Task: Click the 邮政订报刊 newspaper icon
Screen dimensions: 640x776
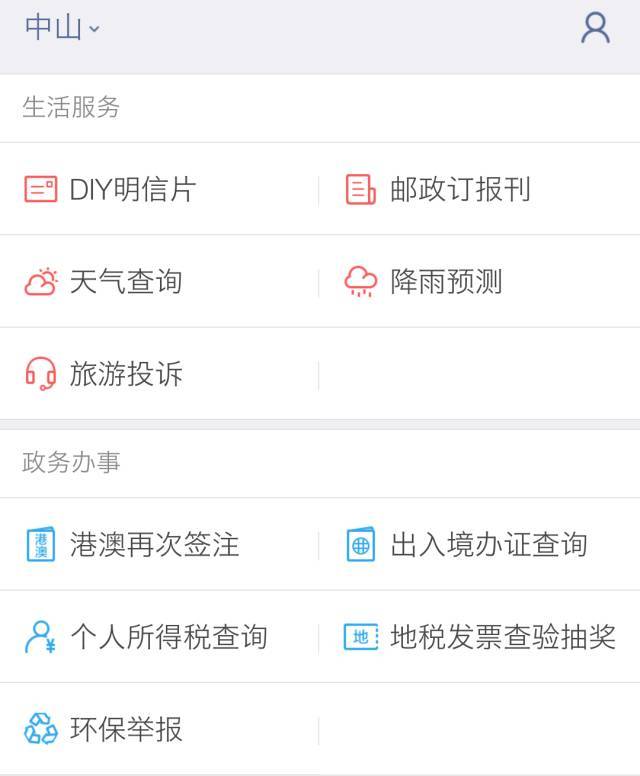Action: (360, 189)
